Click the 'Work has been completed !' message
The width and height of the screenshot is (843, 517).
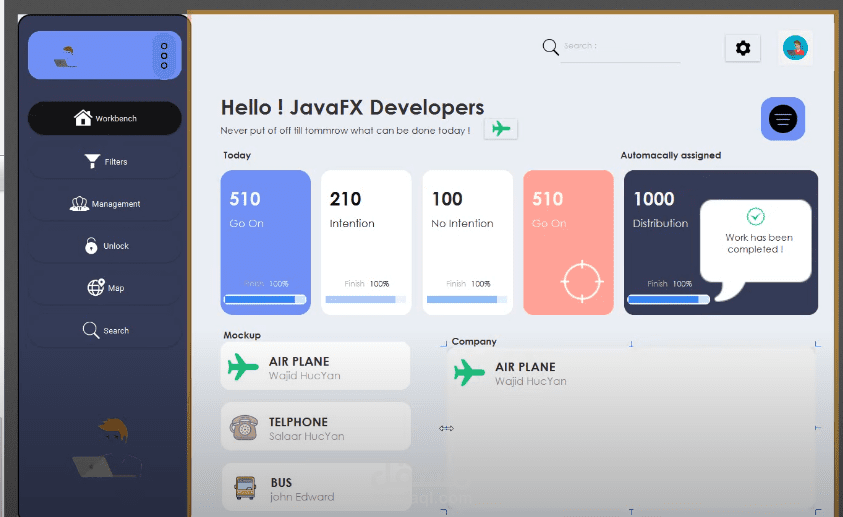(759, 243)
